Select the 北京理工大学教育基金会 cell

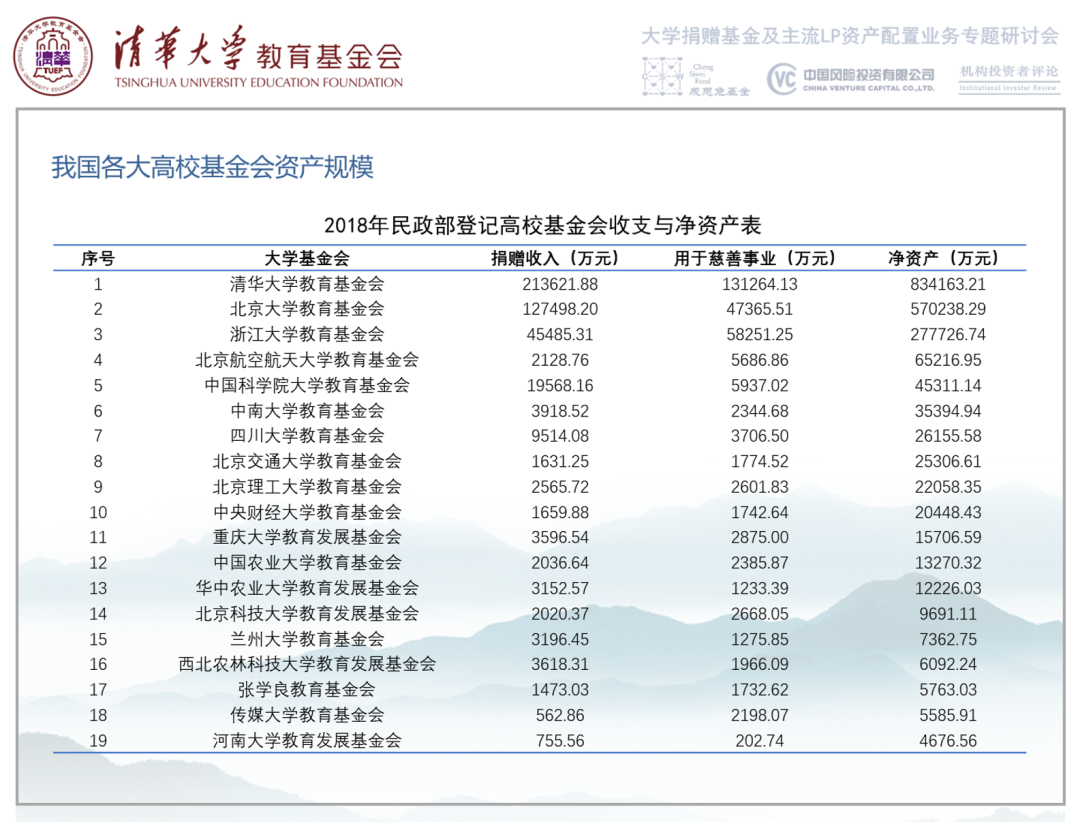tap(307, 486)
